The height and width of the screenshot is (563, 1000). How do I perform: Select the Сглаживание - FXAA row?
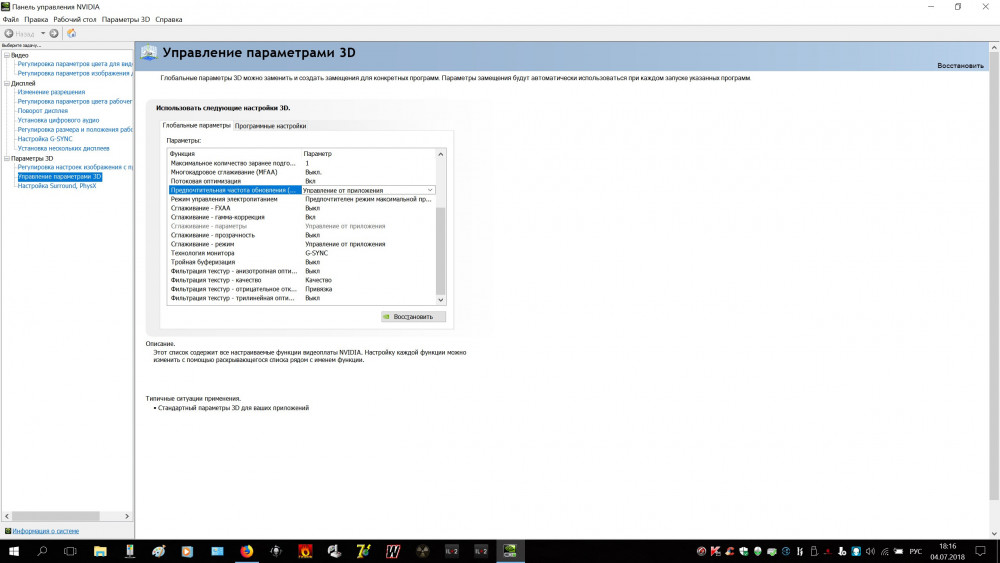click(x=302, y=208)
